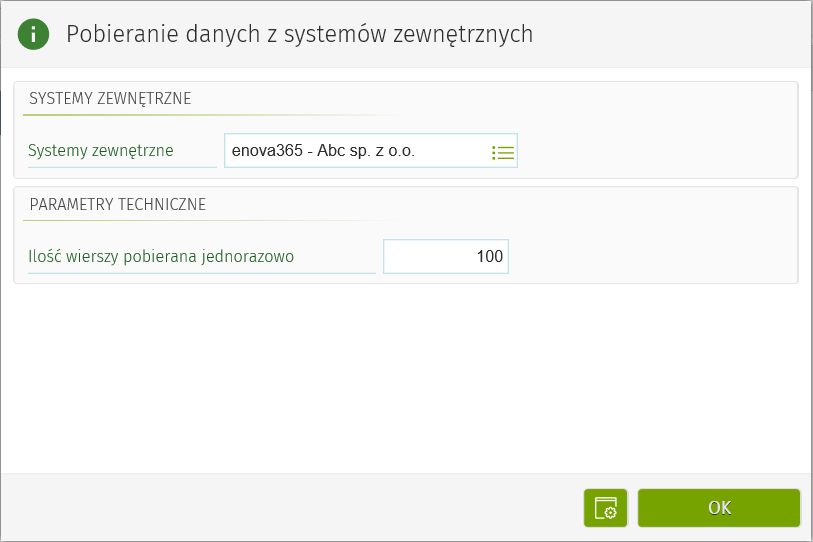Click the 'Systemy zewnętrzne' field label
This screenshot has height=542, width=813.
tap(101, 151)
